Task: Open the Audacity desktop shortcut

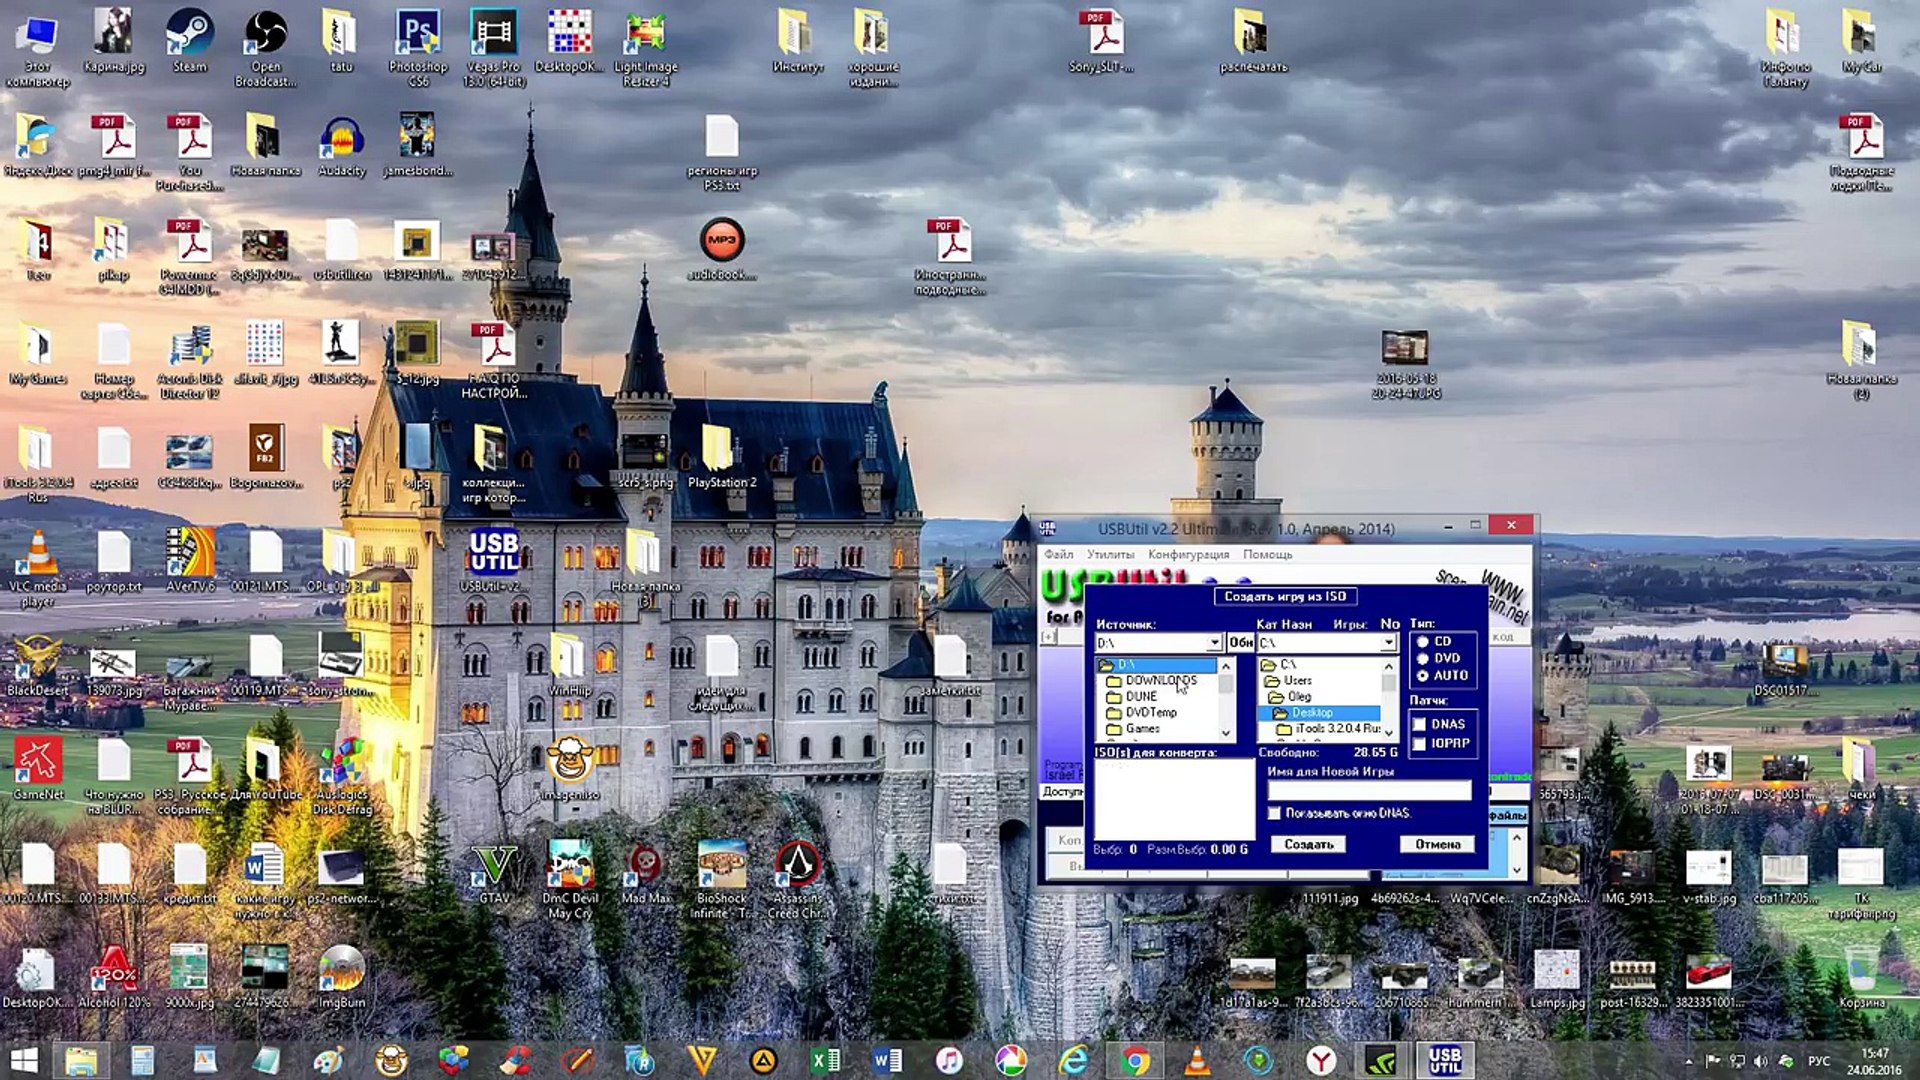Action: tap(341, 146)
